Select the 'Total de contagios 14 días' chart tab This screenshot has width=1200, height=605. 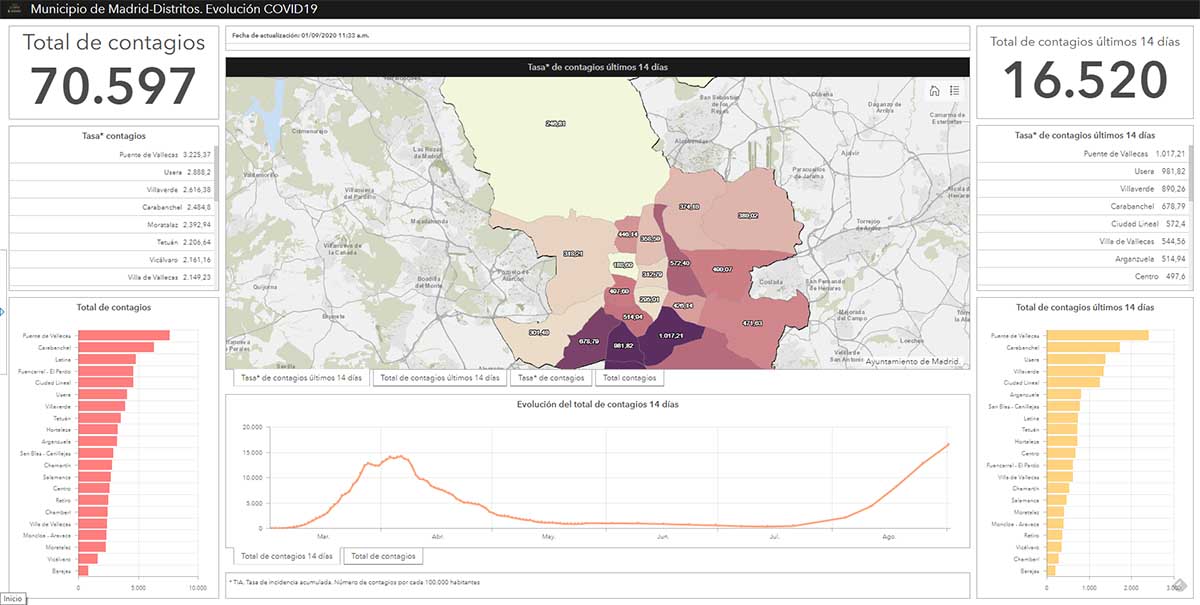coord(286,556)
